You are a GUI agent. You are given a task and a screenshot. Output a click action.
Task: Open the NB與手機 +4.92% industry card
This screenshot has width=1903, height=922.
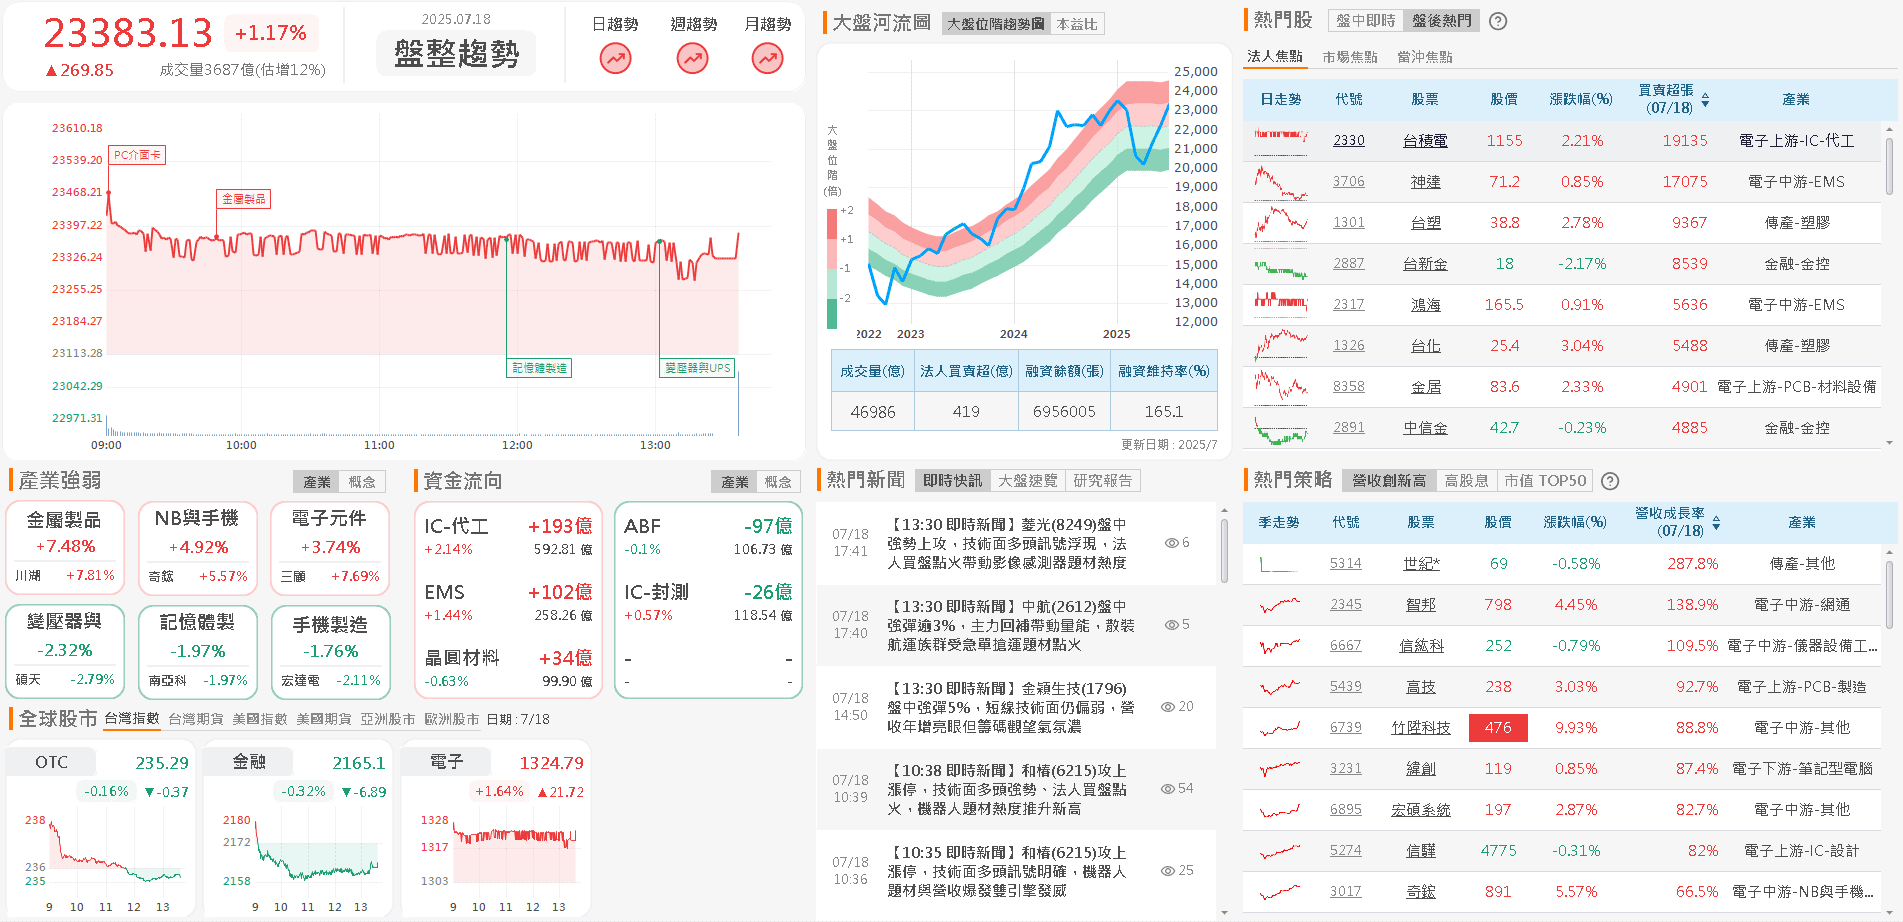click(x=198, y=548)
